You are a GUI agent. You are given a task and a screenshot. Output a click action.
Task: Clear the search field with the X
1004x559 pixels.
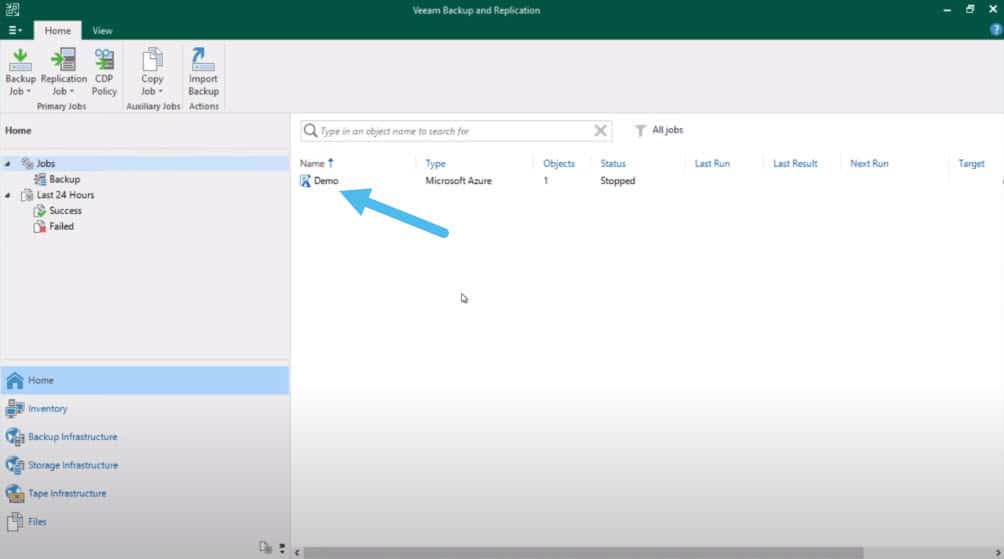coord(600,131)
